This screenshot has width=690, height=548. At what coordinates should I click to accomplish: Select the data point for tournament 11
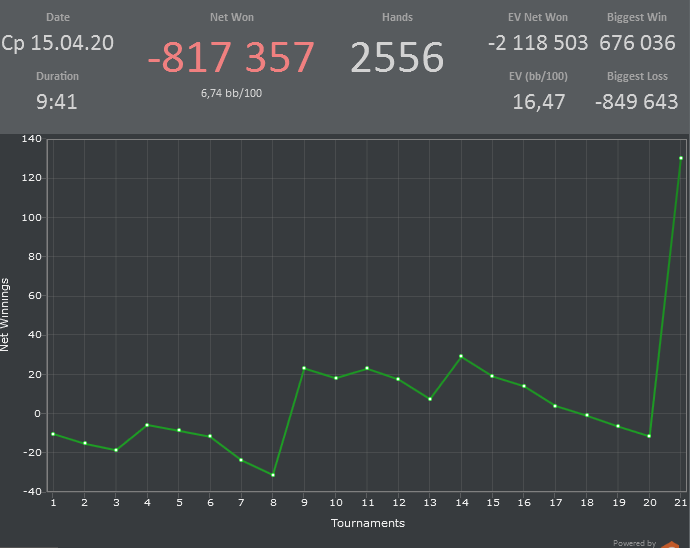(367, 368)
